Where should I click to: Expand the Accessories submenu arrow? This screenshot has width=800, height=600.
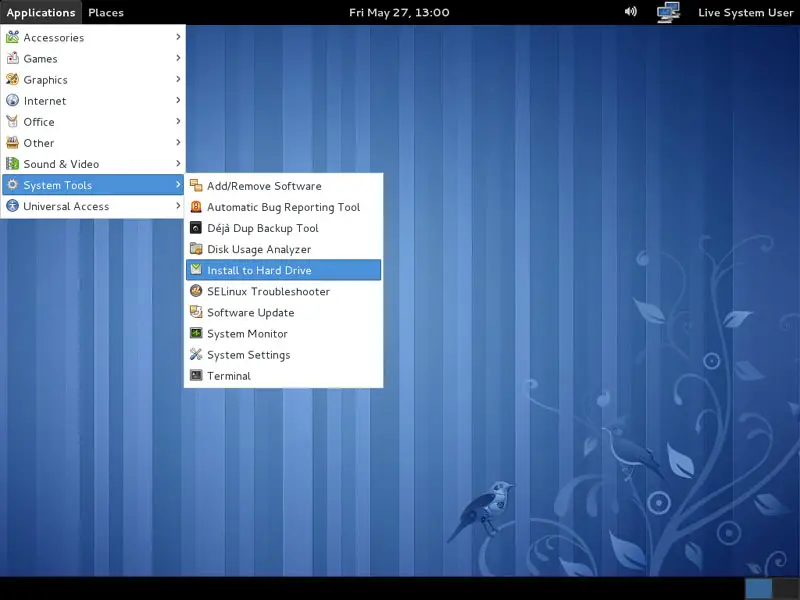click(x=178, y=37)
